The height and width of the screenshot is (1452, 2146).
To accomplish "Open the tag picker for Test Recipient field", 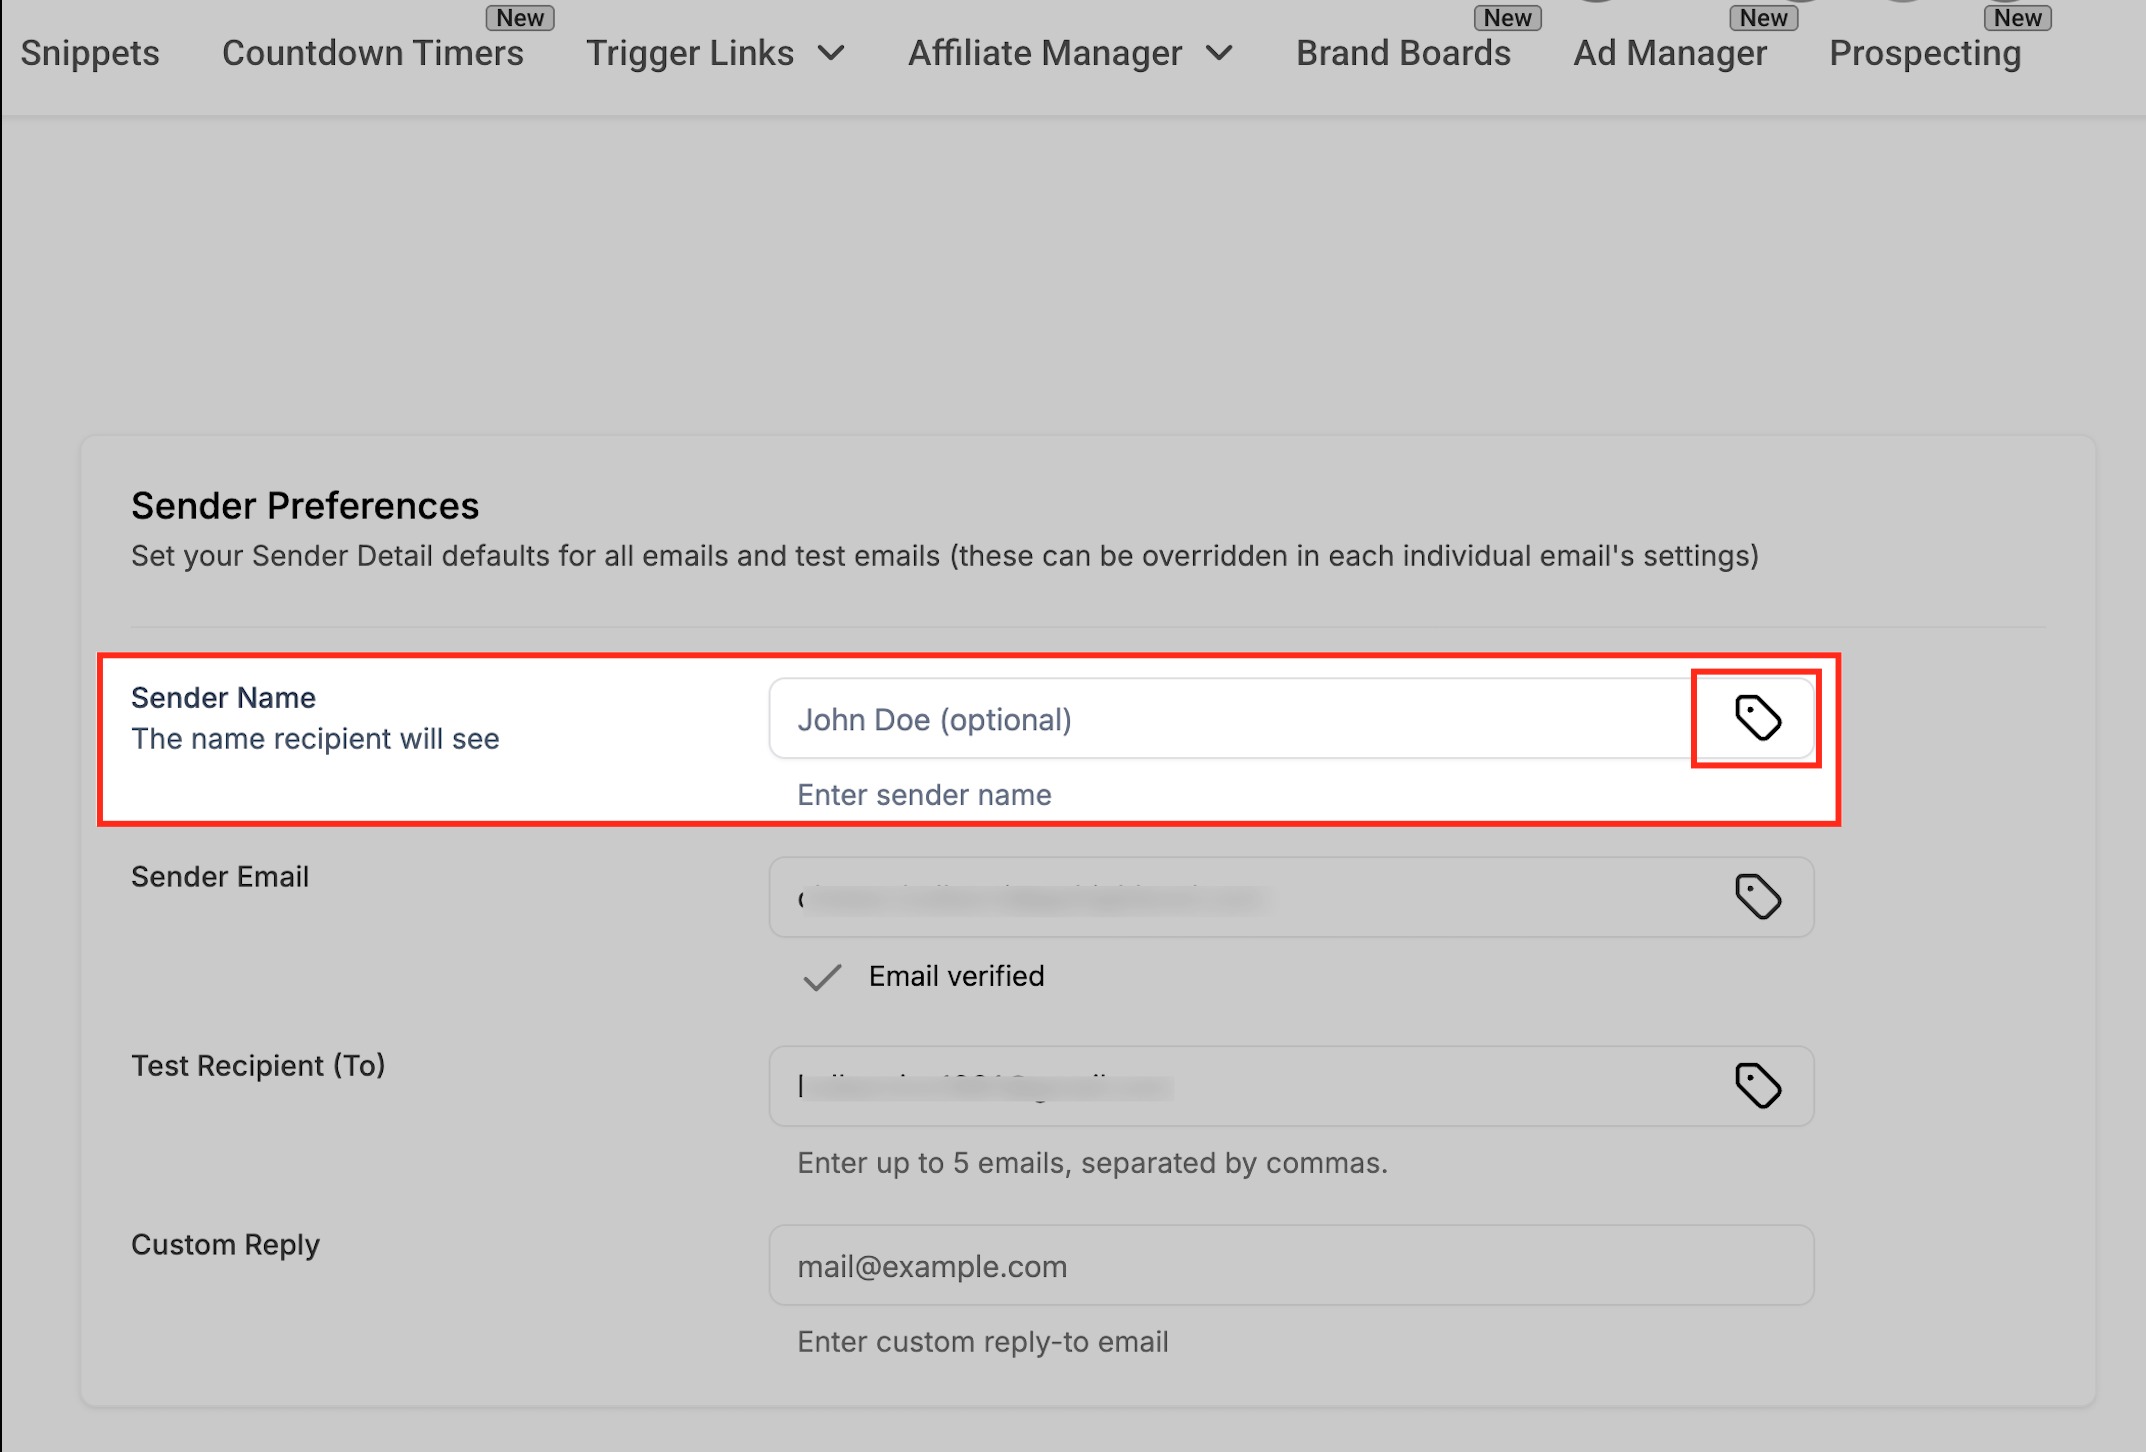I will [1757, 1085].
